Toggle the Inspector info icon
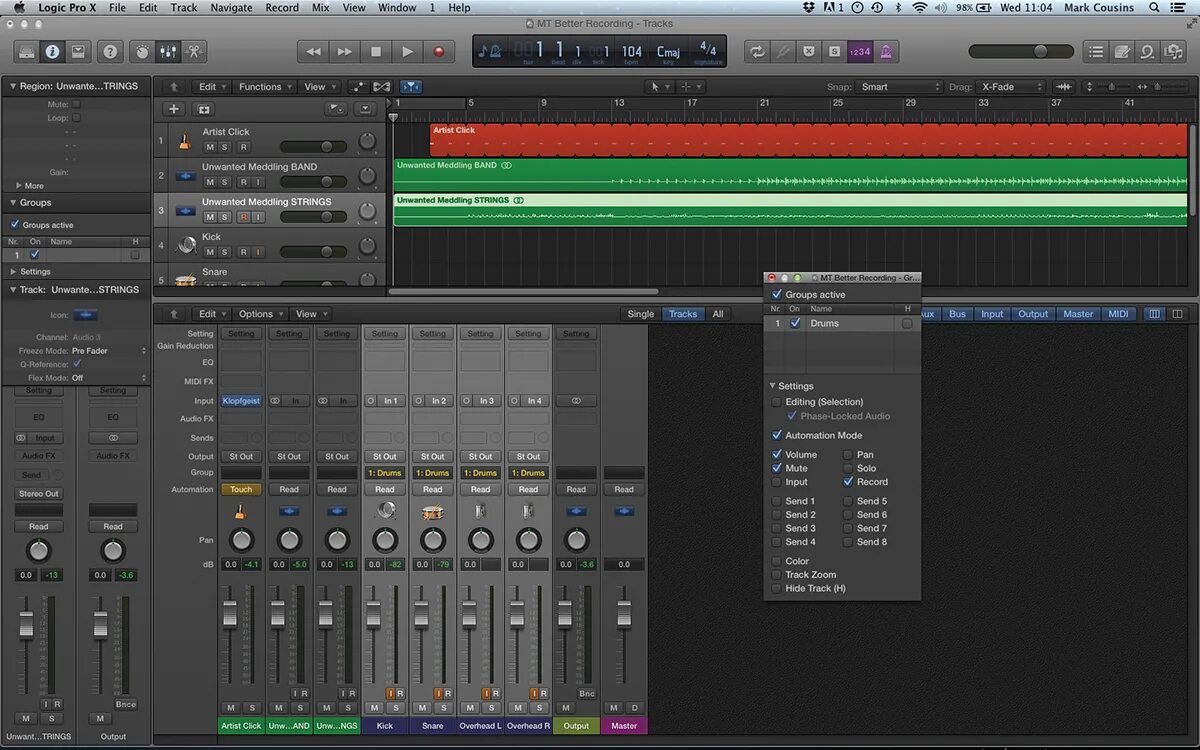This screenshot has width=1200, height=750. point(52,51)
